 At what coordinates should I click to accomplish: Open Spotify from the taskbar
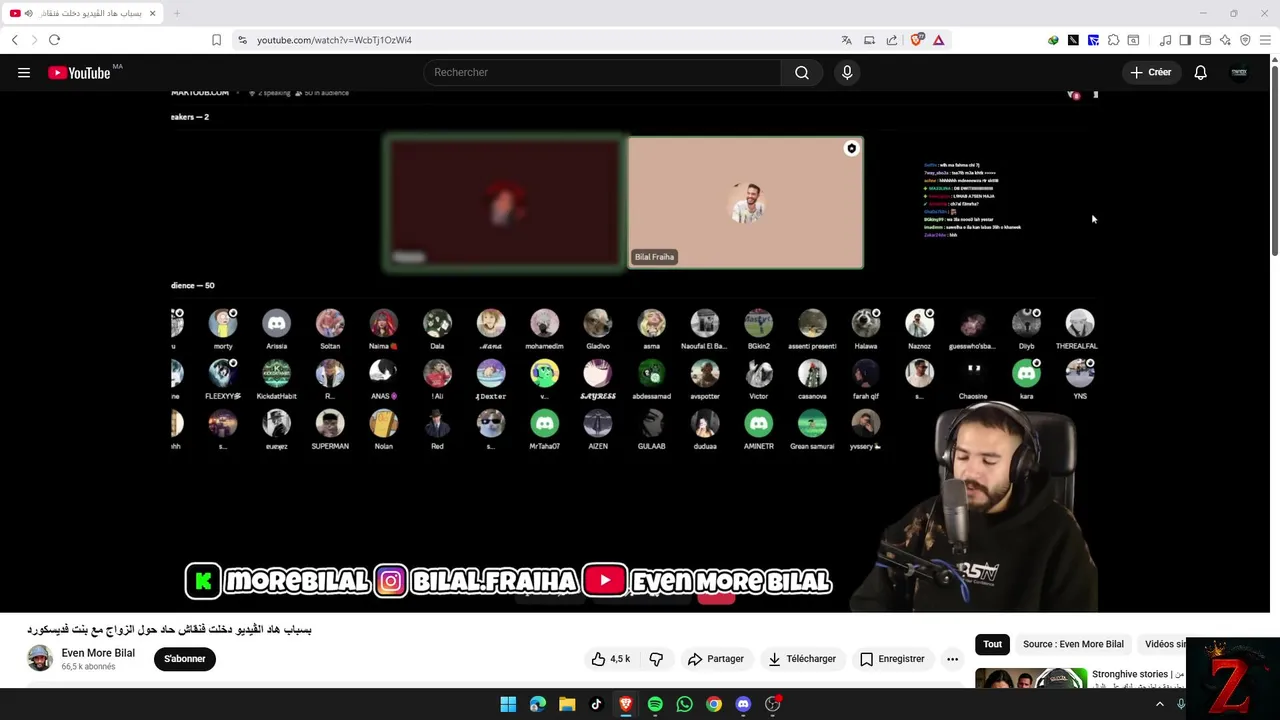point(655,704)
